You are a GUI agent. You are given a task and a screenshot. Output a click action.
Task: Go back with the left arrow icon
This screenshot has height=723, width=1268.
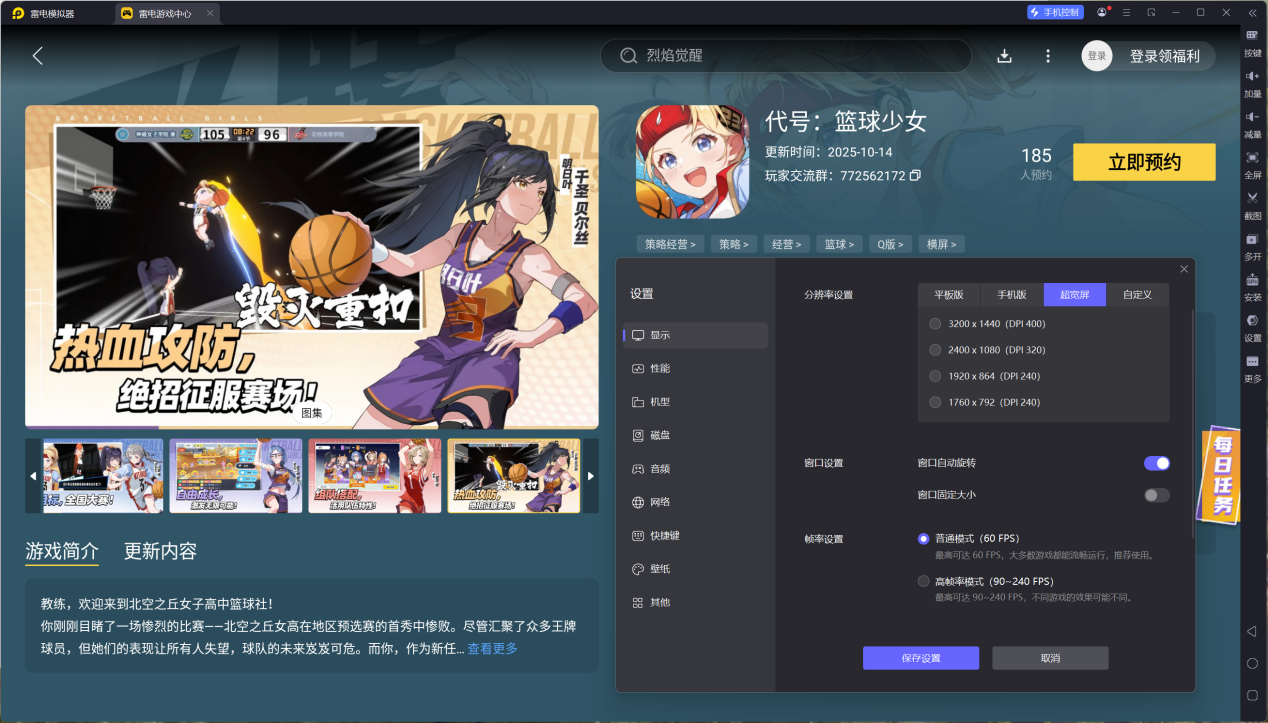(38, 56)
